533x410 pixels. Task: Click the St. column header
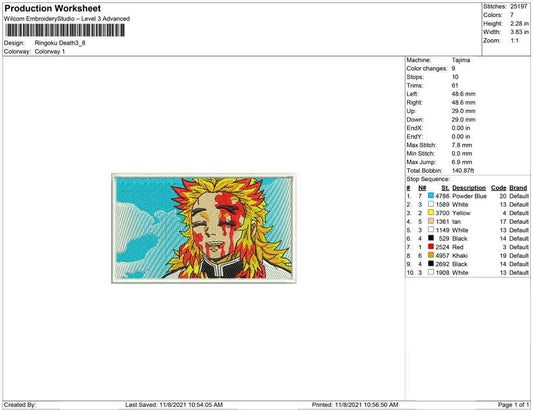(445, 188)
